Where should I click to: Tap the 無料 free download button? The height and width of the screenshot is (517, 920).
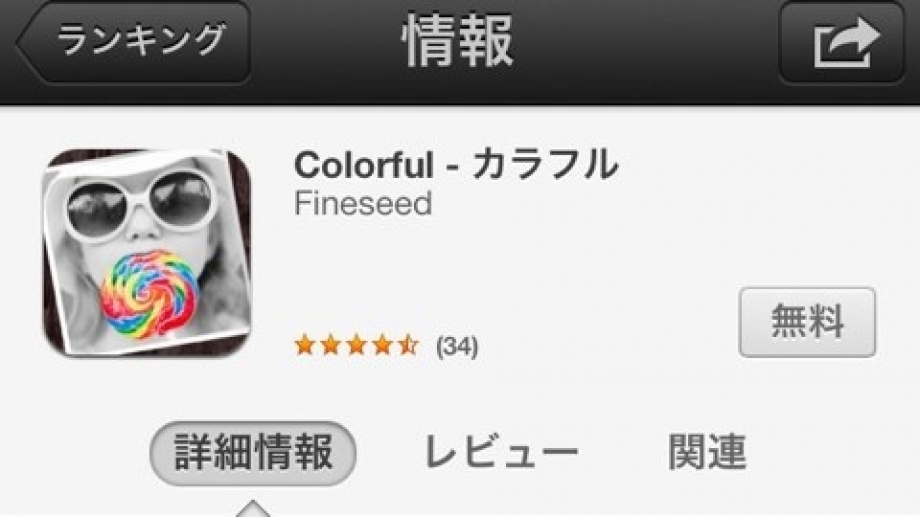[807, 322]
